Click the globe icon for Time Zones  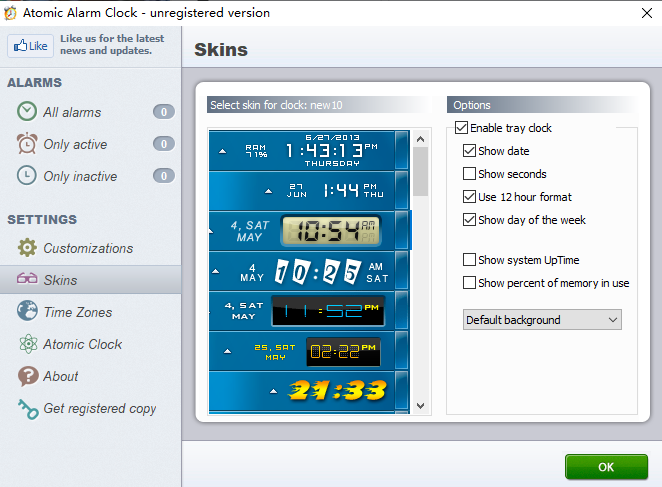(27, 312)
